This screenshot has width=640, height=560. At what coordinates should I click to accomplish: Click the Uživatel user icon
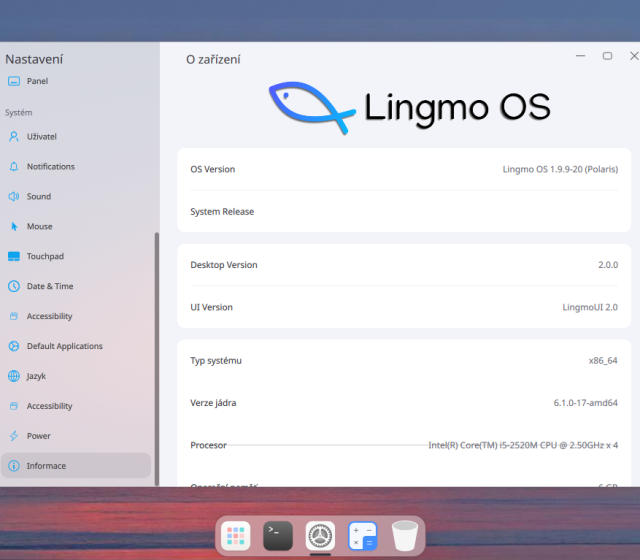(14, 136)
